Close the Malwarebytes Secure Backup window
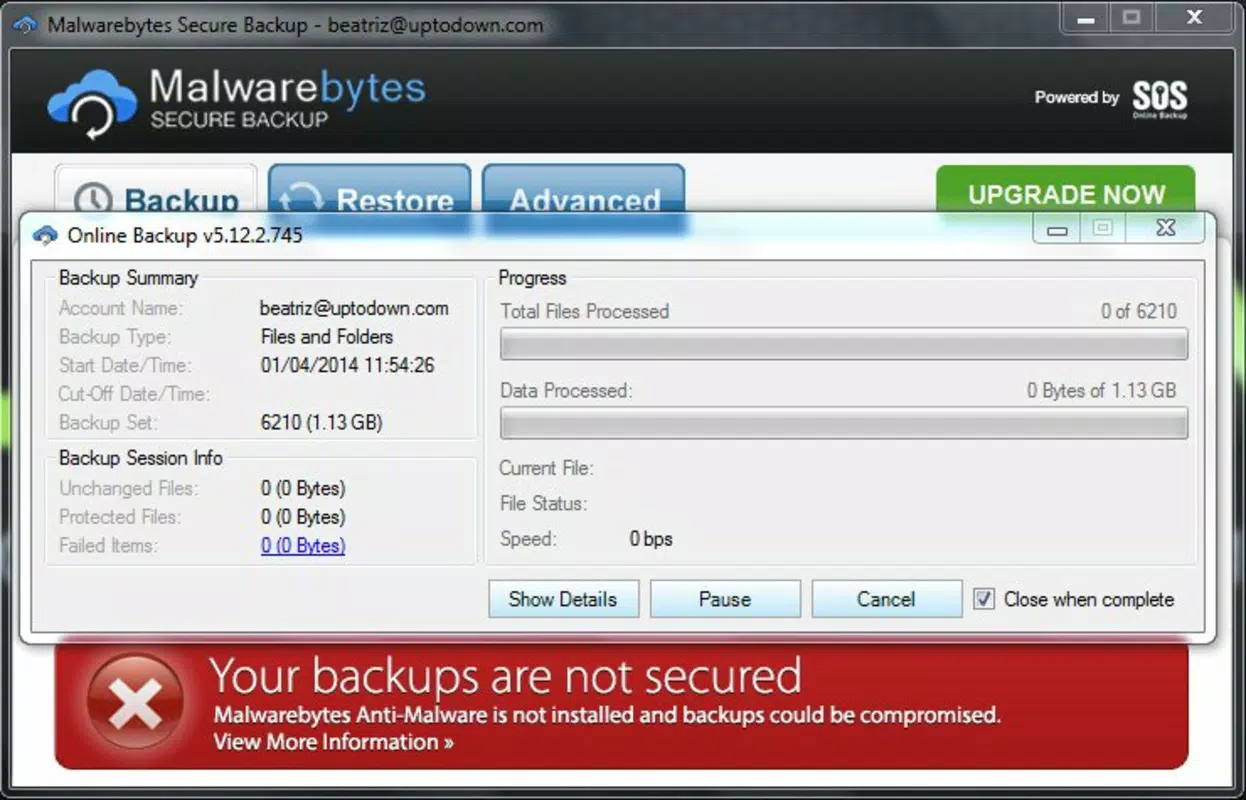The image size is (1246, 800). [1194, 17]
